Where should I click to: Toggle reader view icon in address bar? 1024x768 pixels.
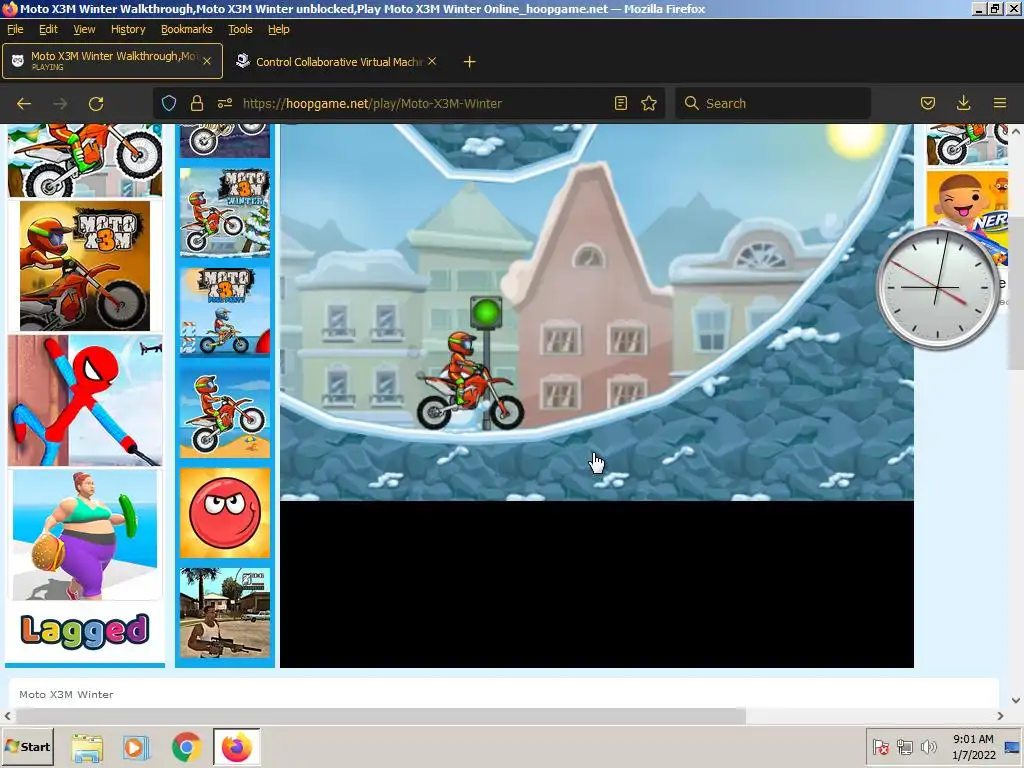(621, 103)
